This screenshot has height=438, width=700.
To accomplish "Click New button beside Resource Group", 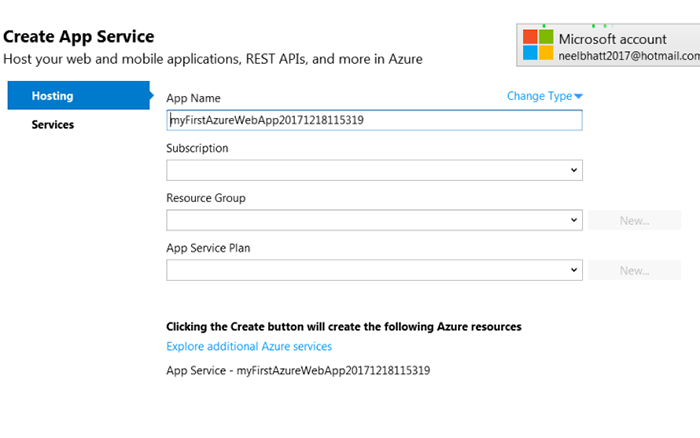I will pos(634,220).
